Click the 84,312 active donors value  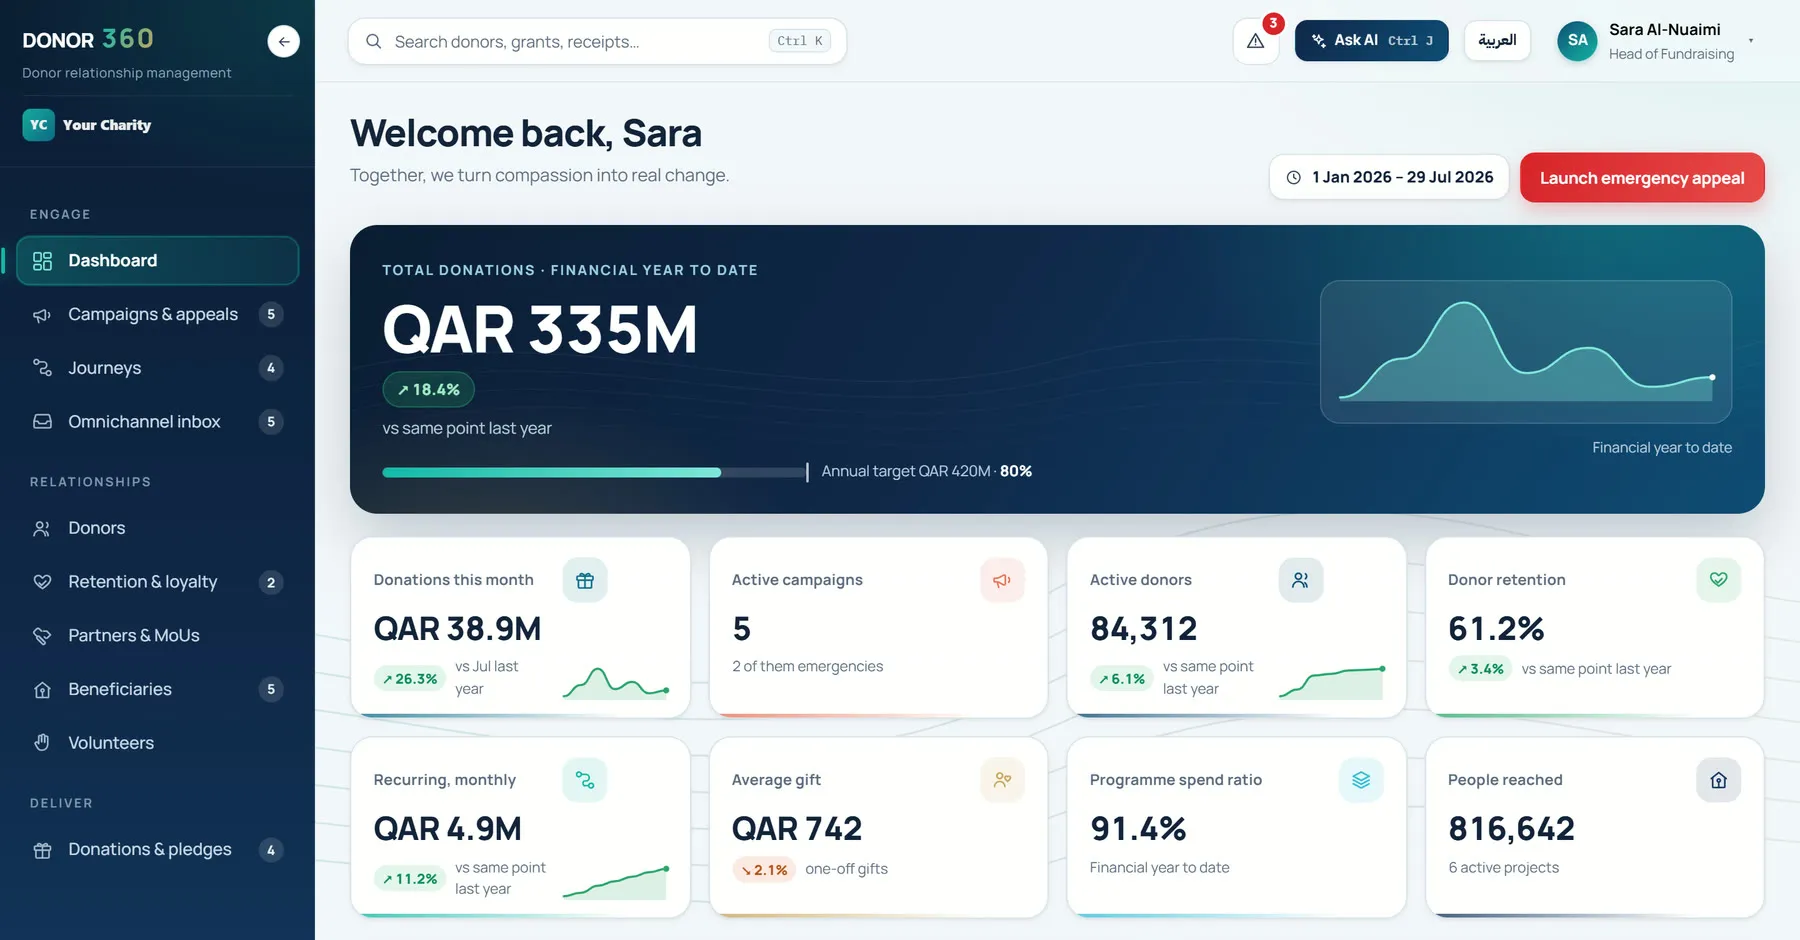[1143, 629]
